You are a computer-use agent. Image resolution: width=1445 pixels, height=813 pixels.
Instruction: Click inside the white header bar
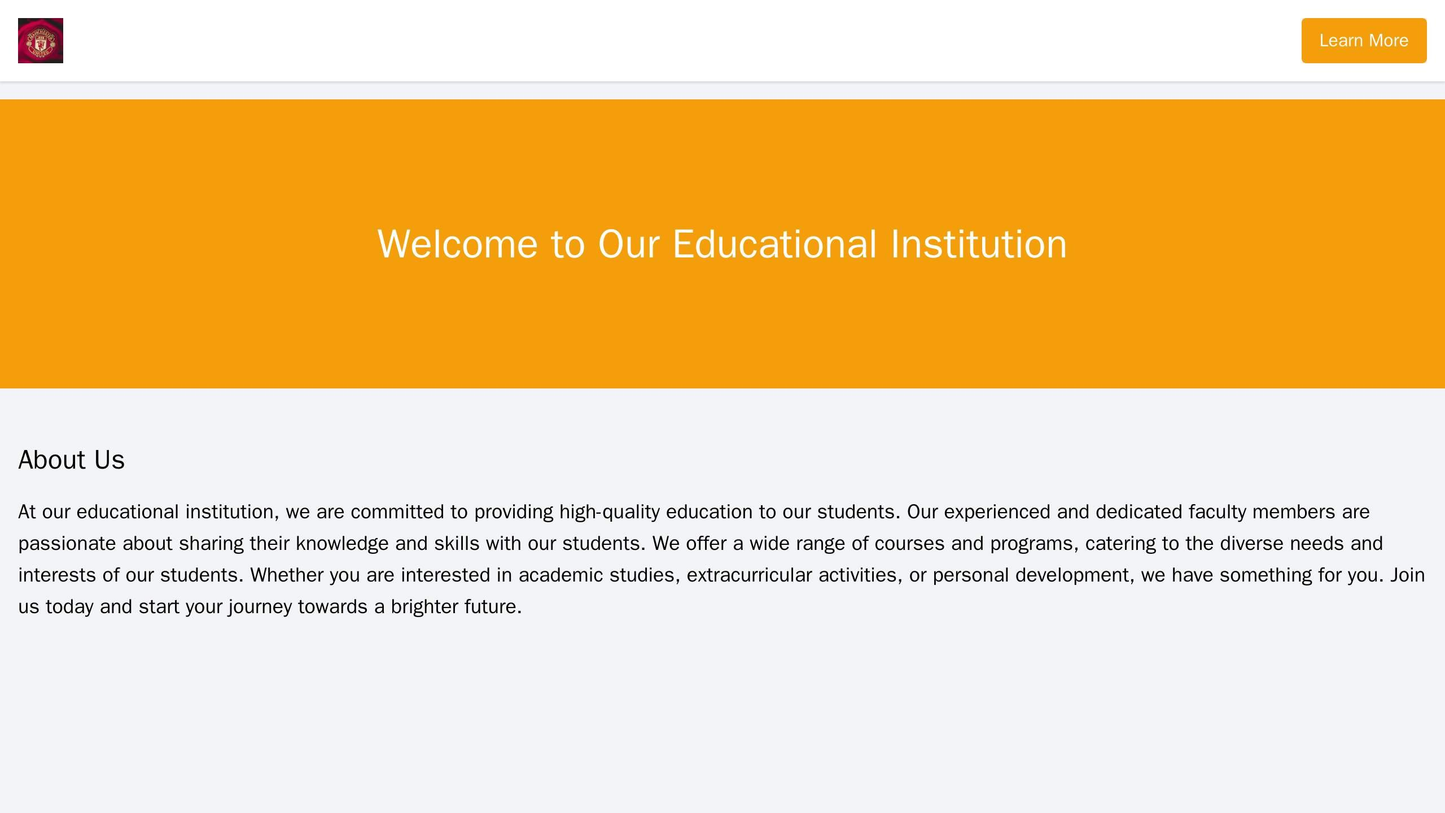pos(700,40)
